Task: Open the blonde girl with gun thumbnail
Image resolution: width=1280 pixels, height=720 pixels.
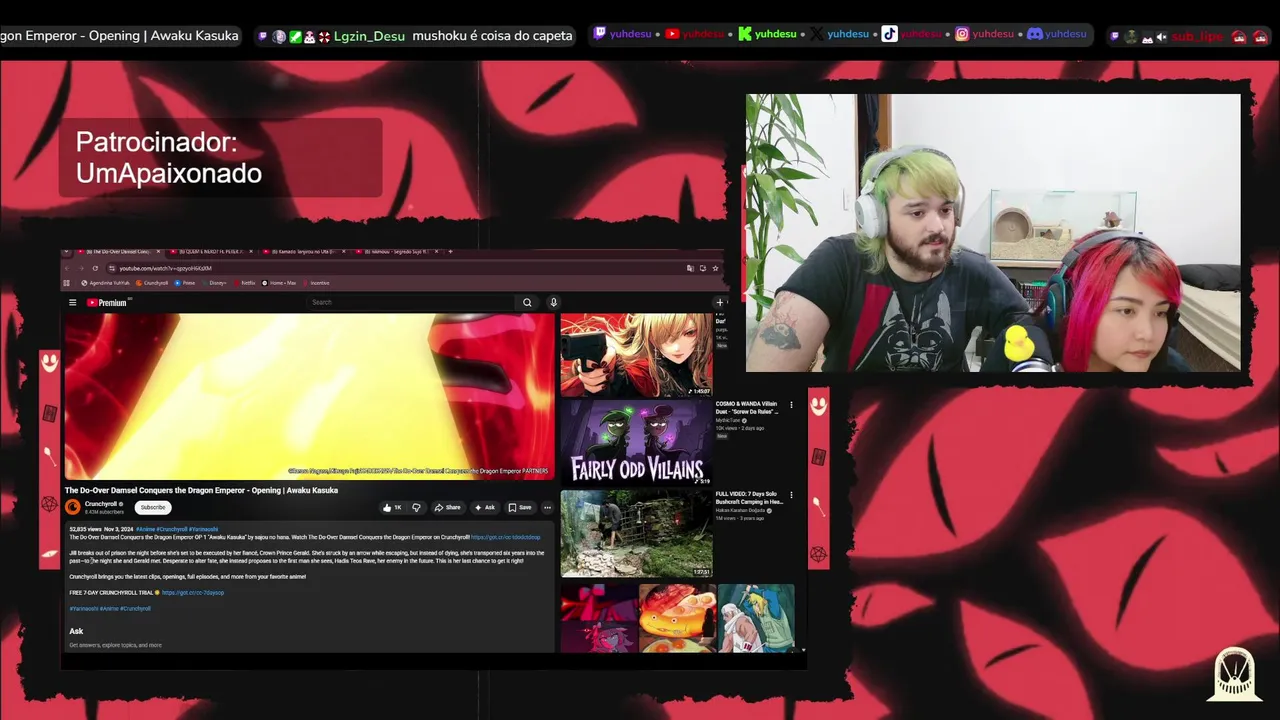Action: click(x=636, y=355)
